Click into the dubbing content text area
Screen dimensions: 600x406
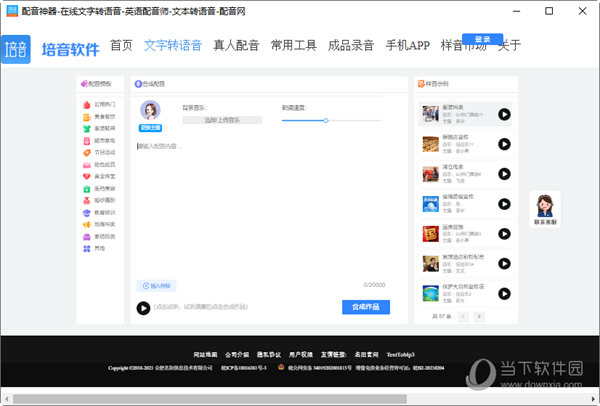tap(261, 209)
